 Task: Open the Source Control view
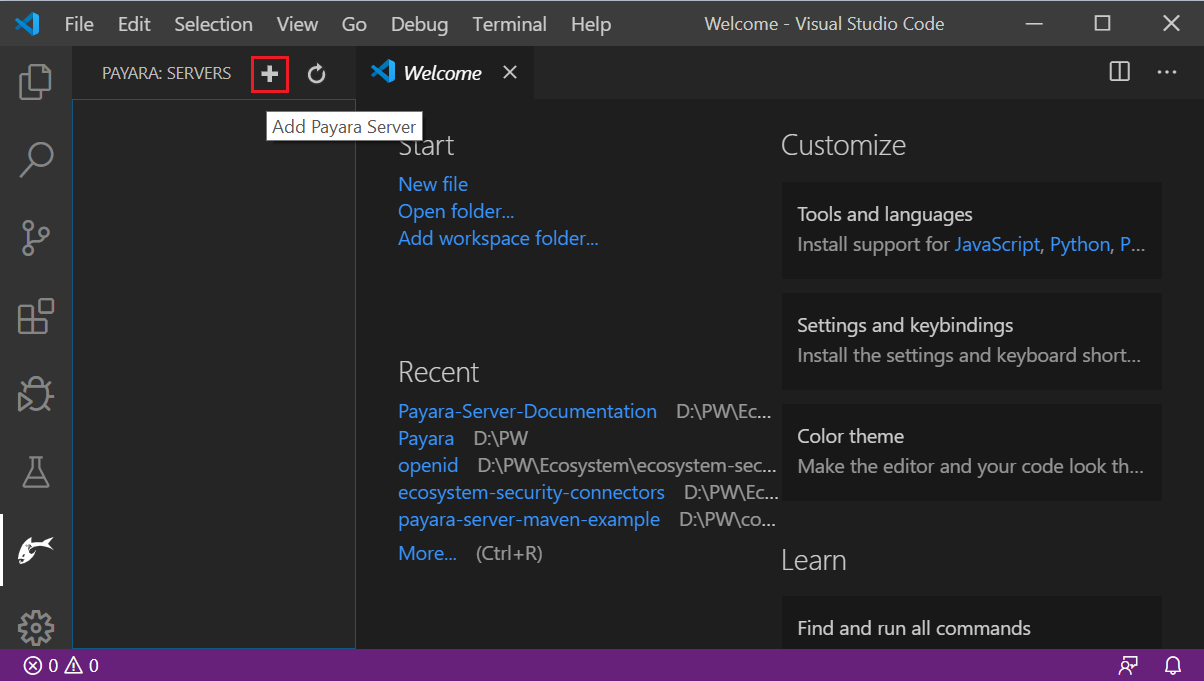coord(36,238)
